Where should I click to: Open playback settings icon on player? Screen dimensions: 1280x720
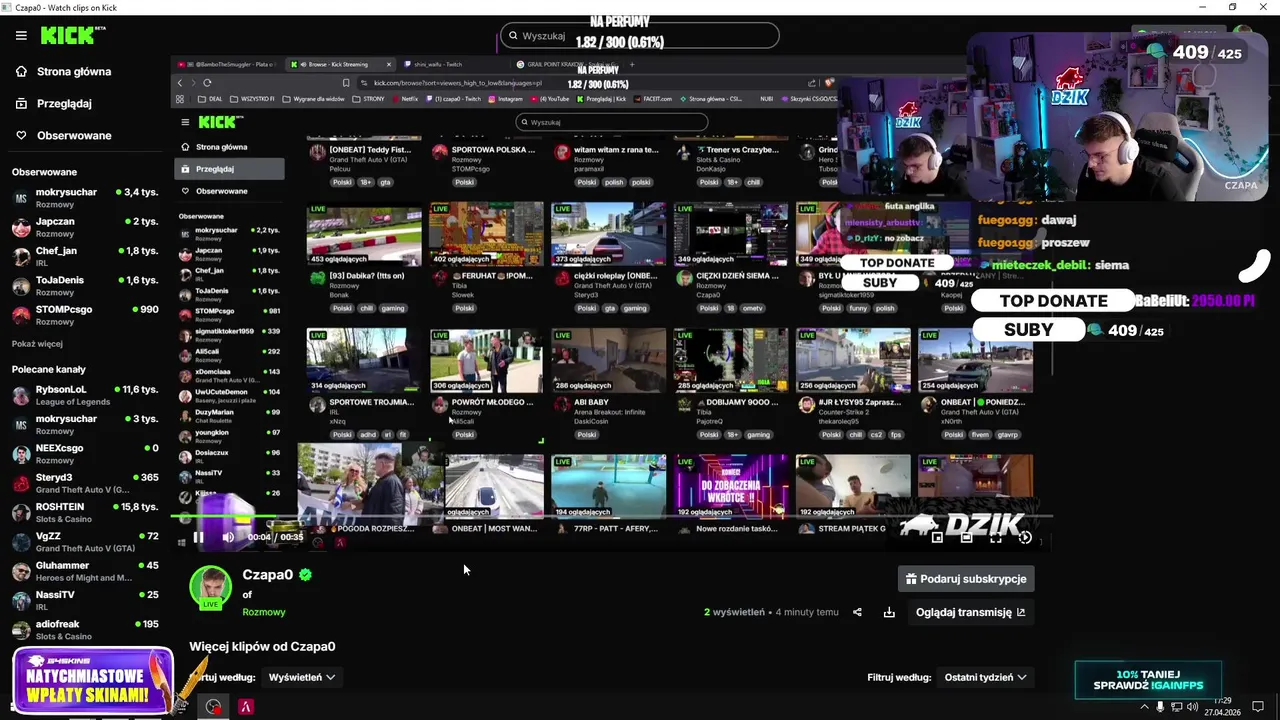[1025, 537]
